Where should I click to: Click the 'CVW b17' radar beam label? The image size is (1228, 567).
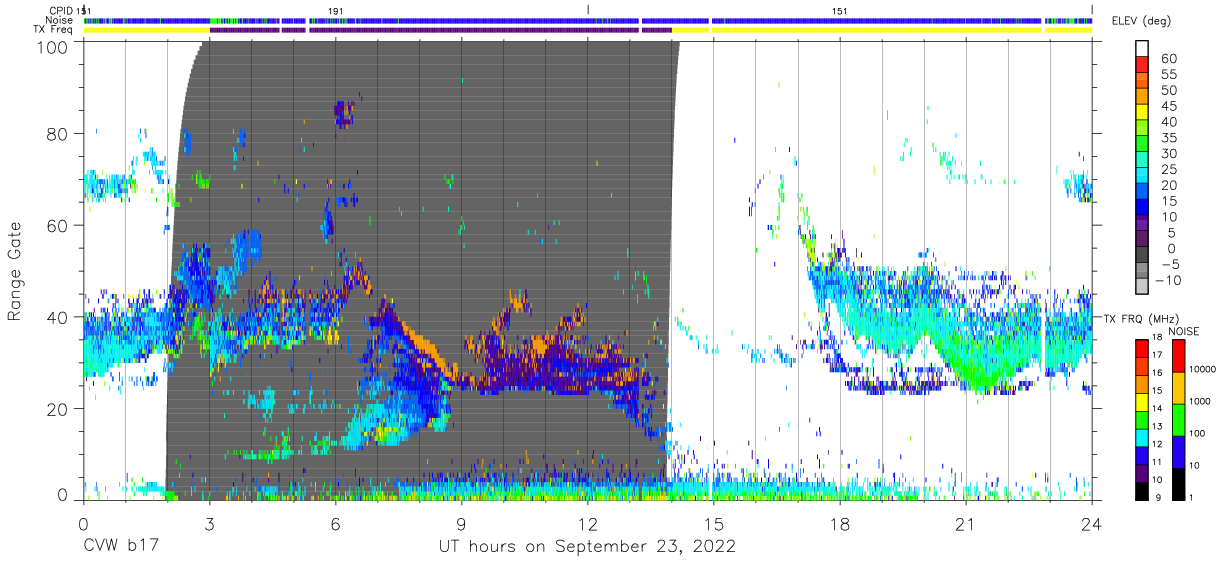click(120, 547)
